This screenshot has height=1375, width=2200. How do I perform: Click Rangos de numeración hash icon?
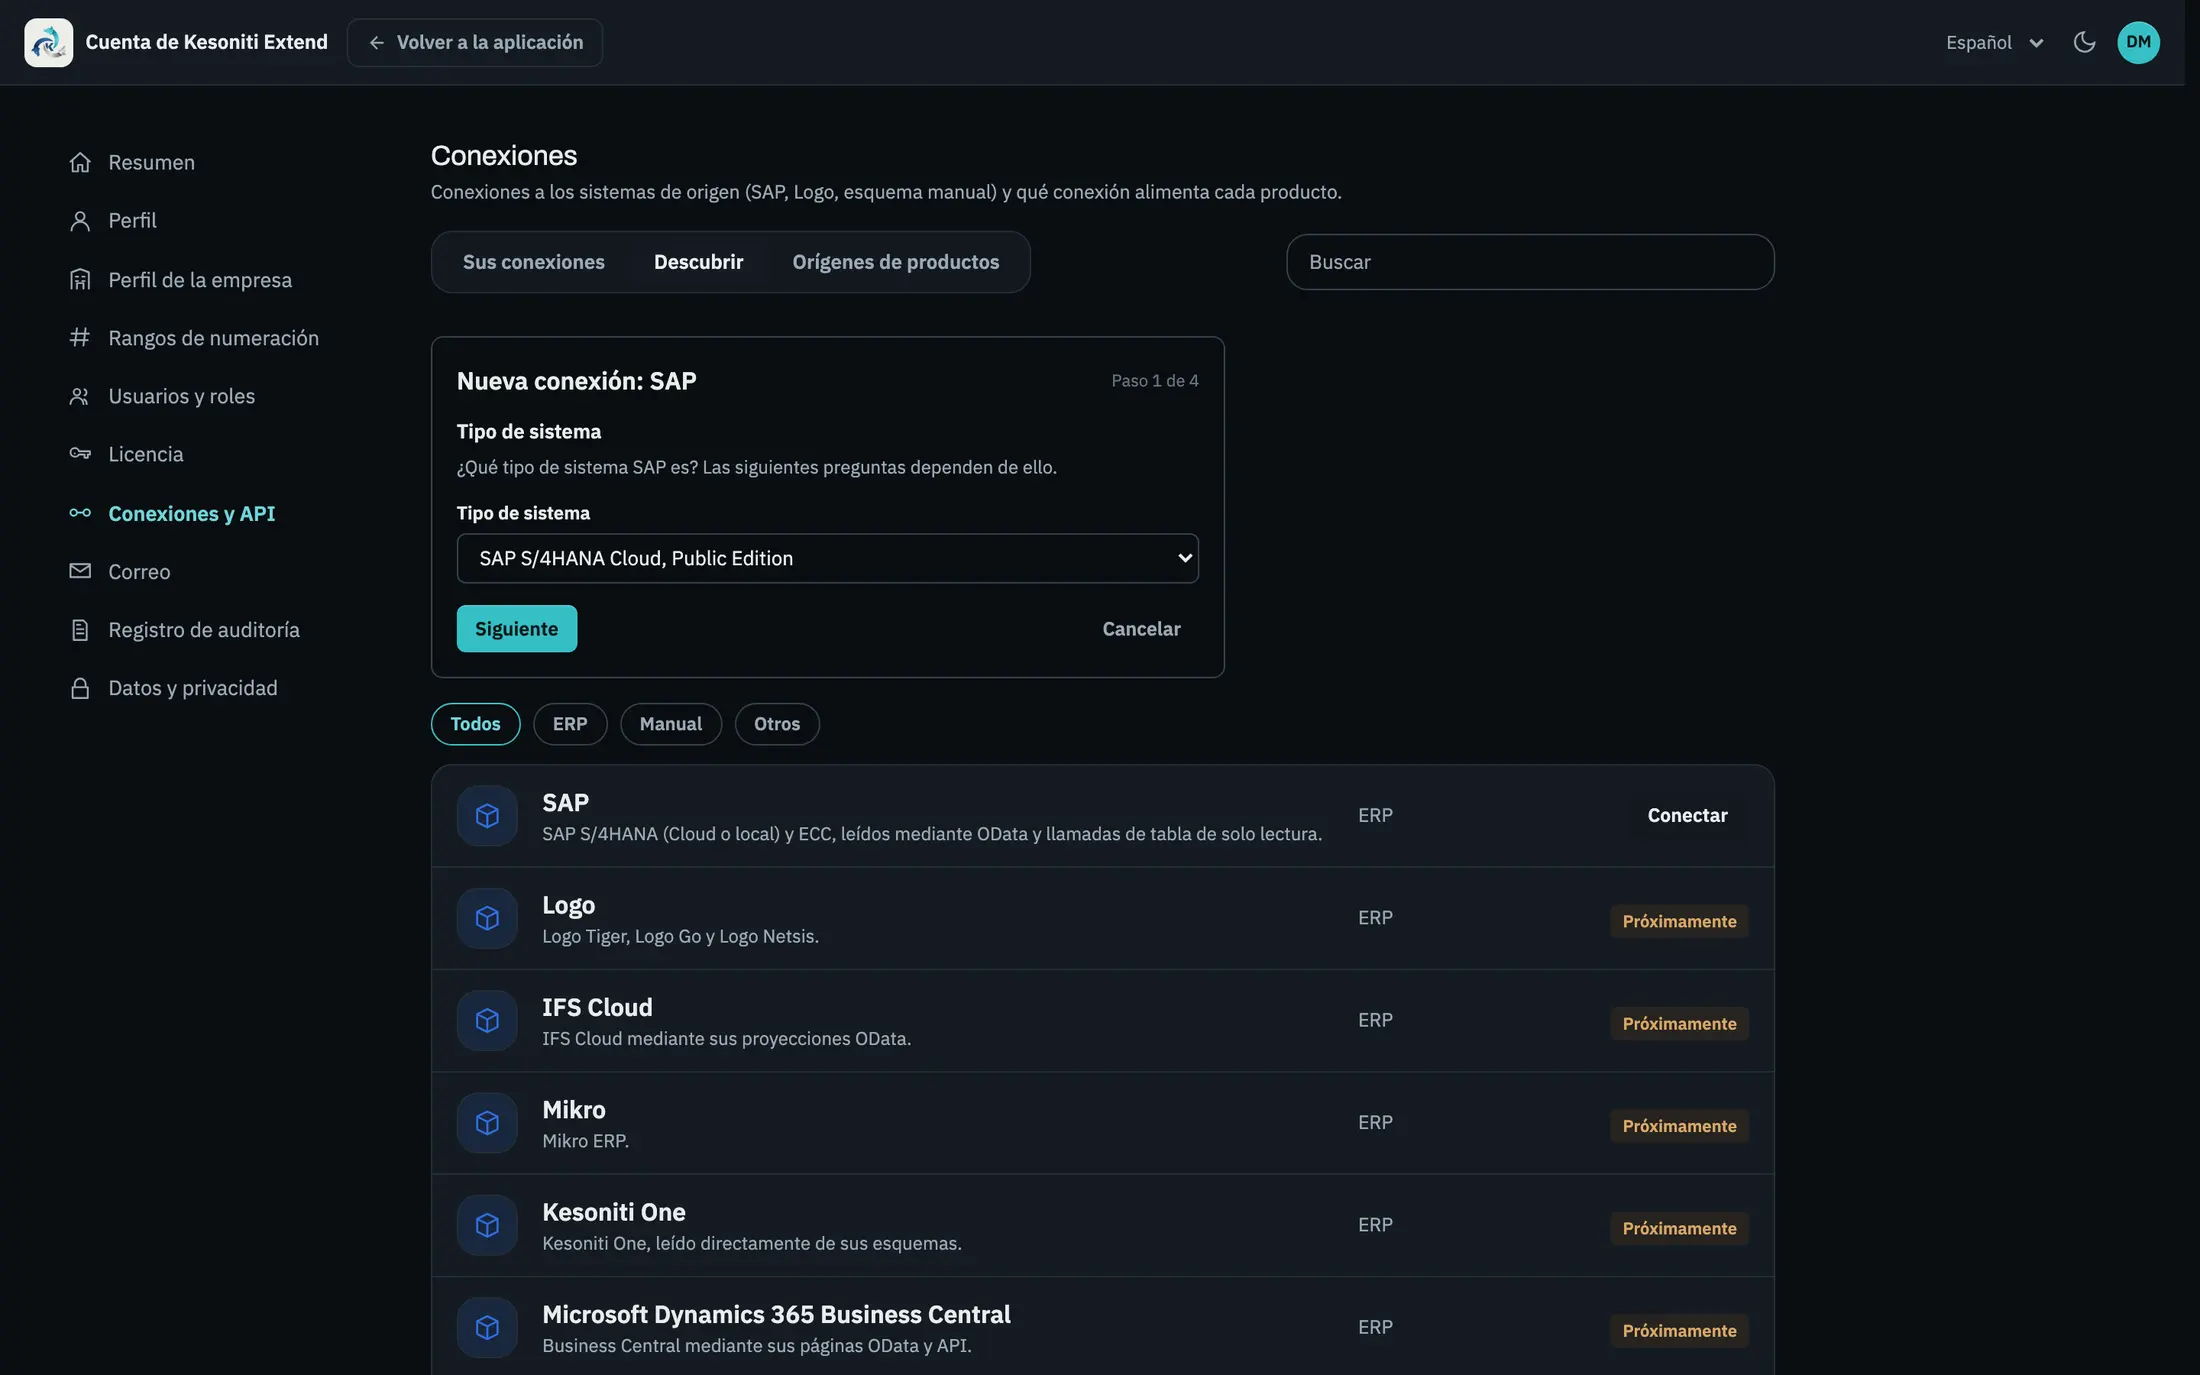80,338
